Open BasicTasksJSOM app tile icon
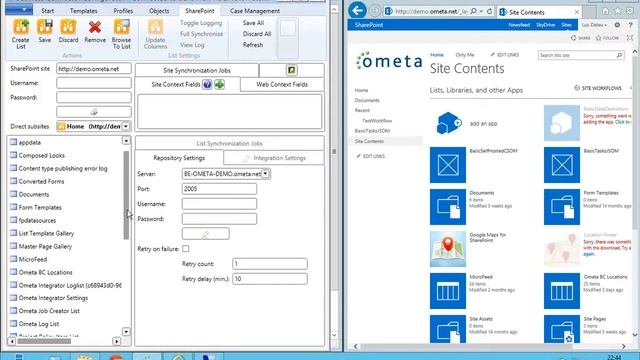The width and height of the screenshot is (640, 360). pyautogui.click(x=562, y=165)
